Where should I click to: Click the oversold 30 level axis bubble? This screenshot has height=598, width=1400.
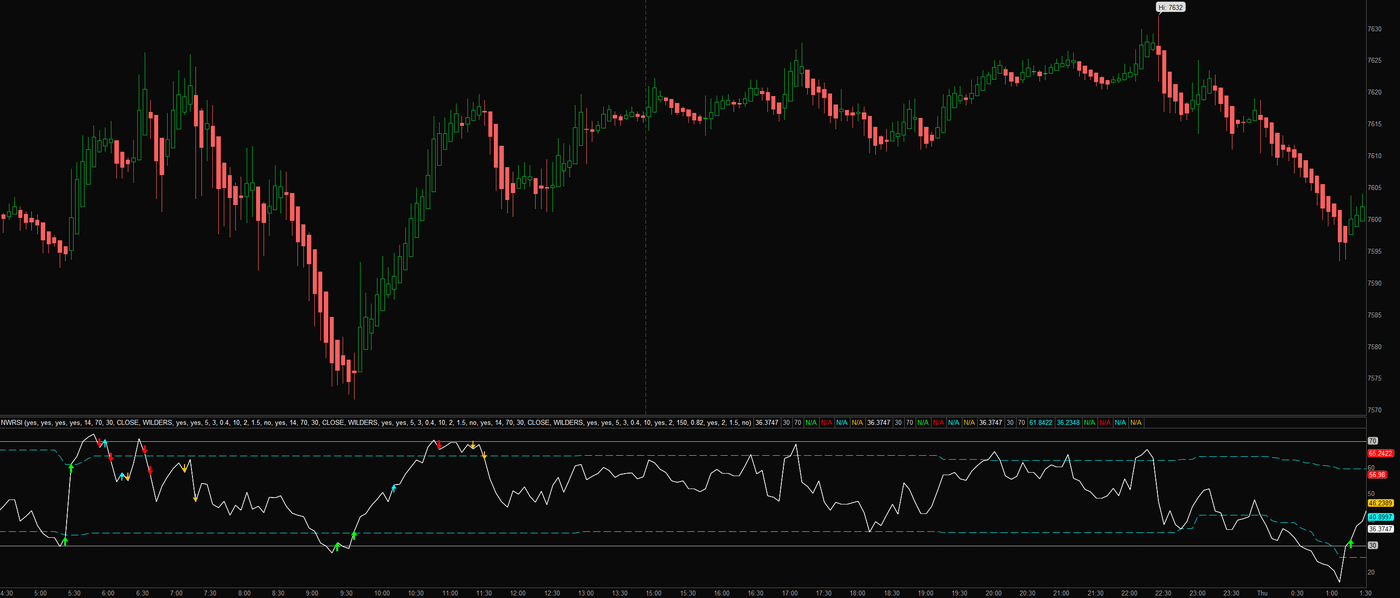click(x=1372, y=546)
